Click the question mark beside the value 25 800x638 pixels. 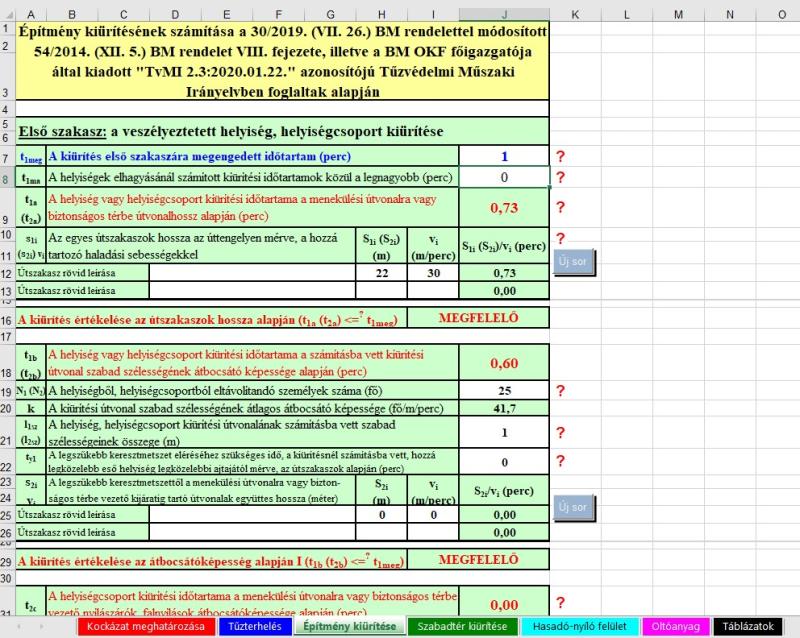tap(561, 389)
